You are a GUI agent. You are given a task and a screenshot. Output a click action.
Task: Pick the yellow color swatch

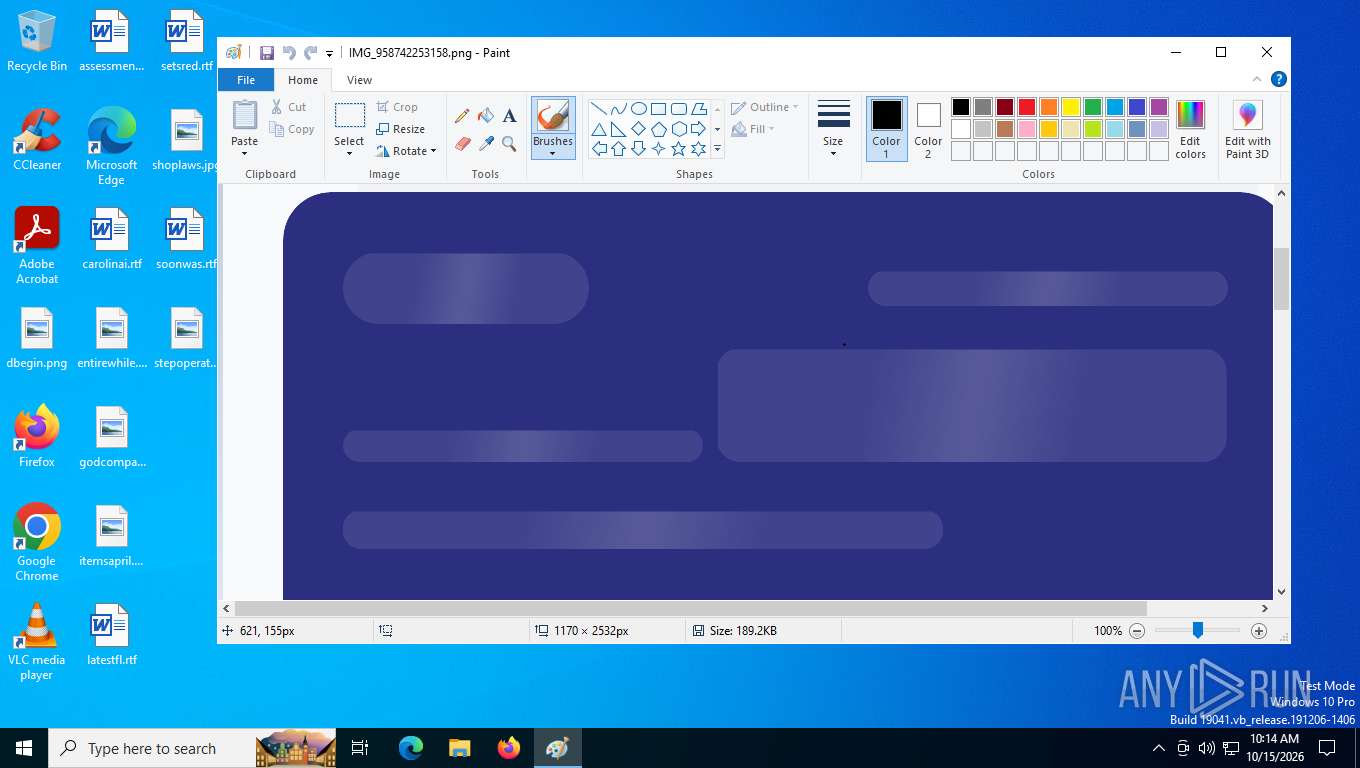[x=1071, y=107]
